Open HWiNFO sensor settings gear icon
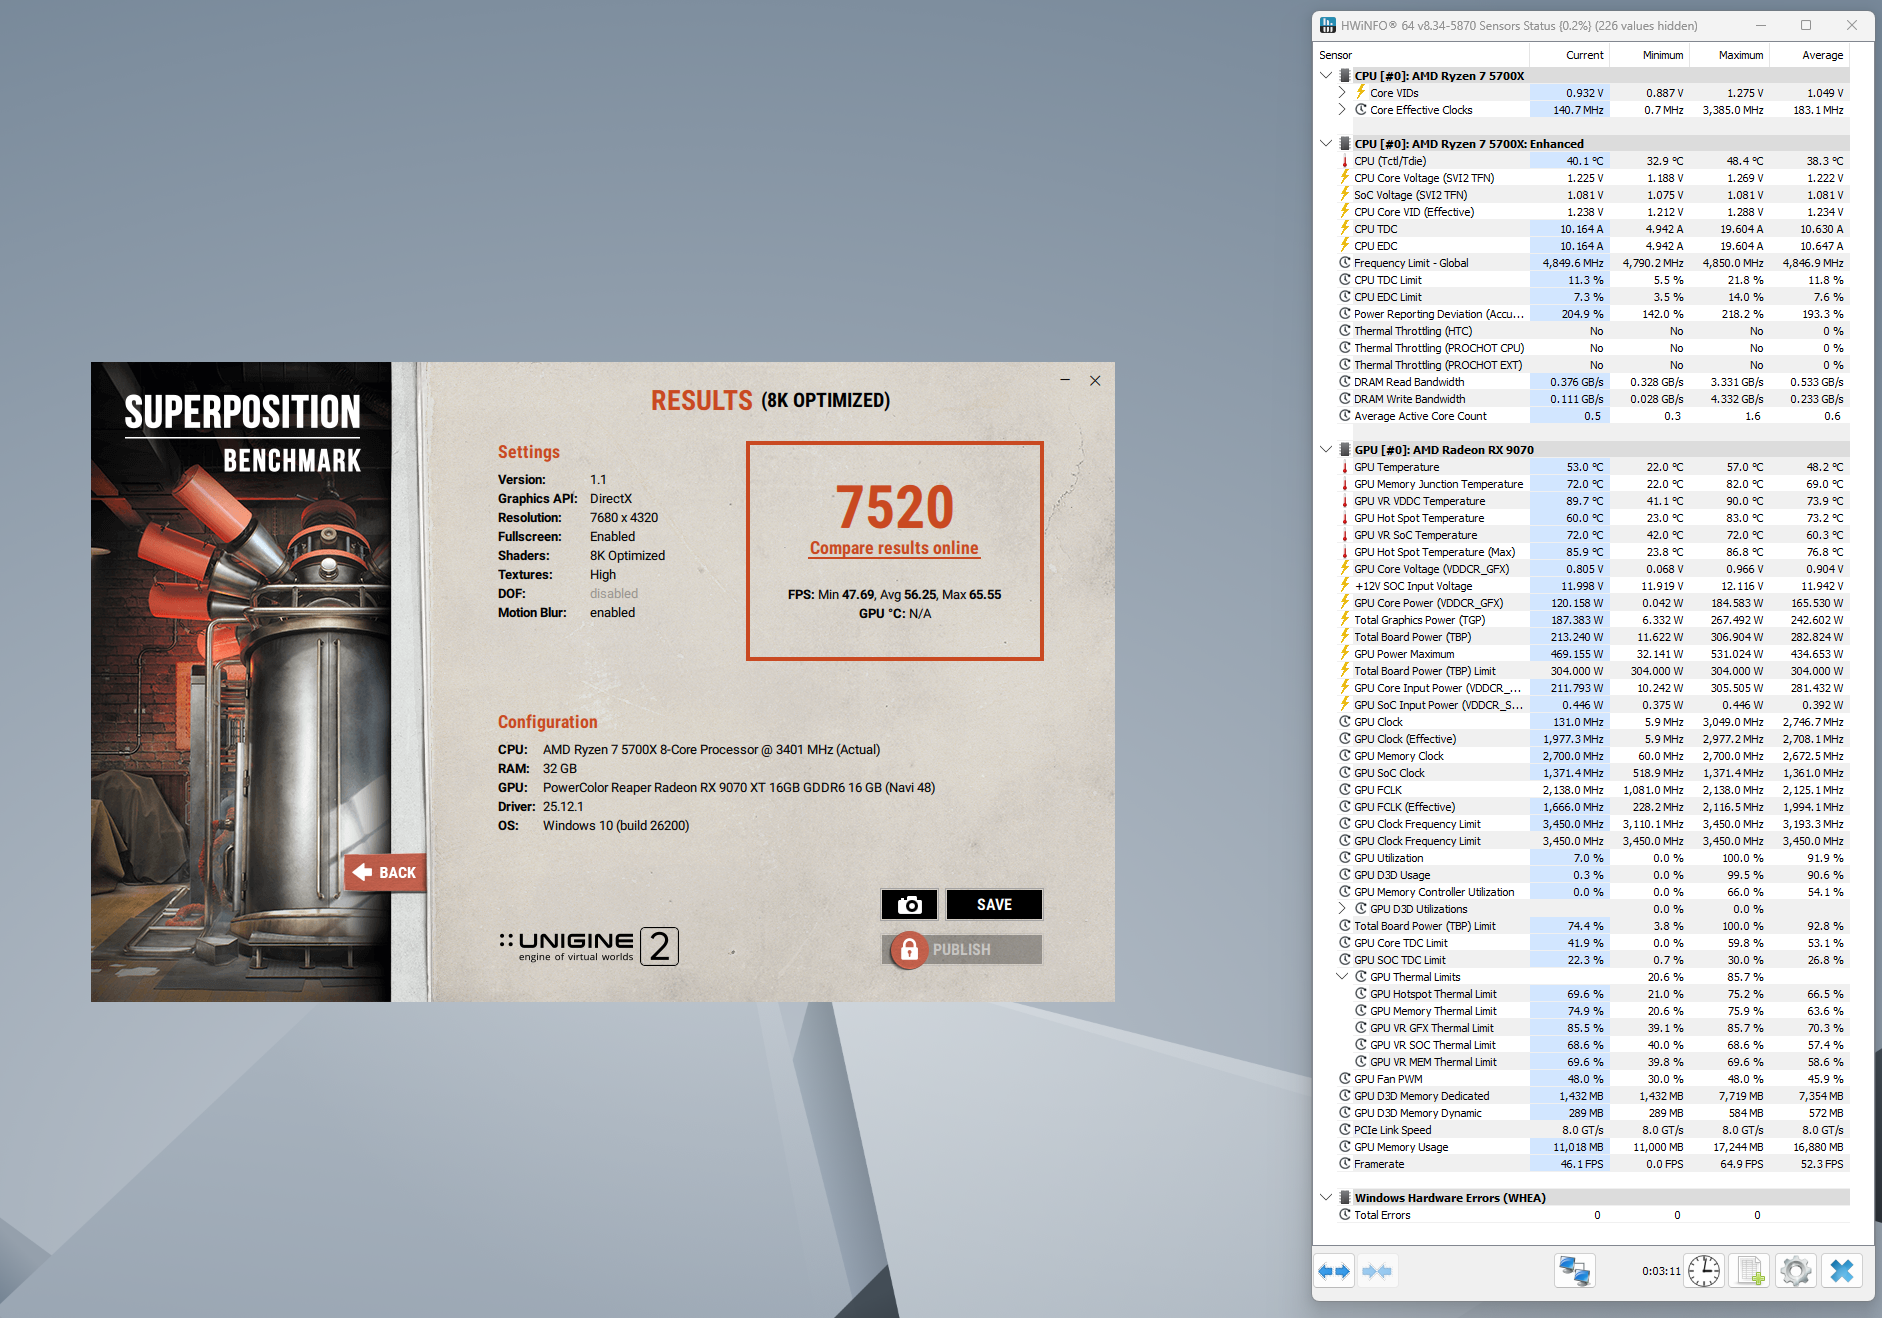 coord(1796,1271)
